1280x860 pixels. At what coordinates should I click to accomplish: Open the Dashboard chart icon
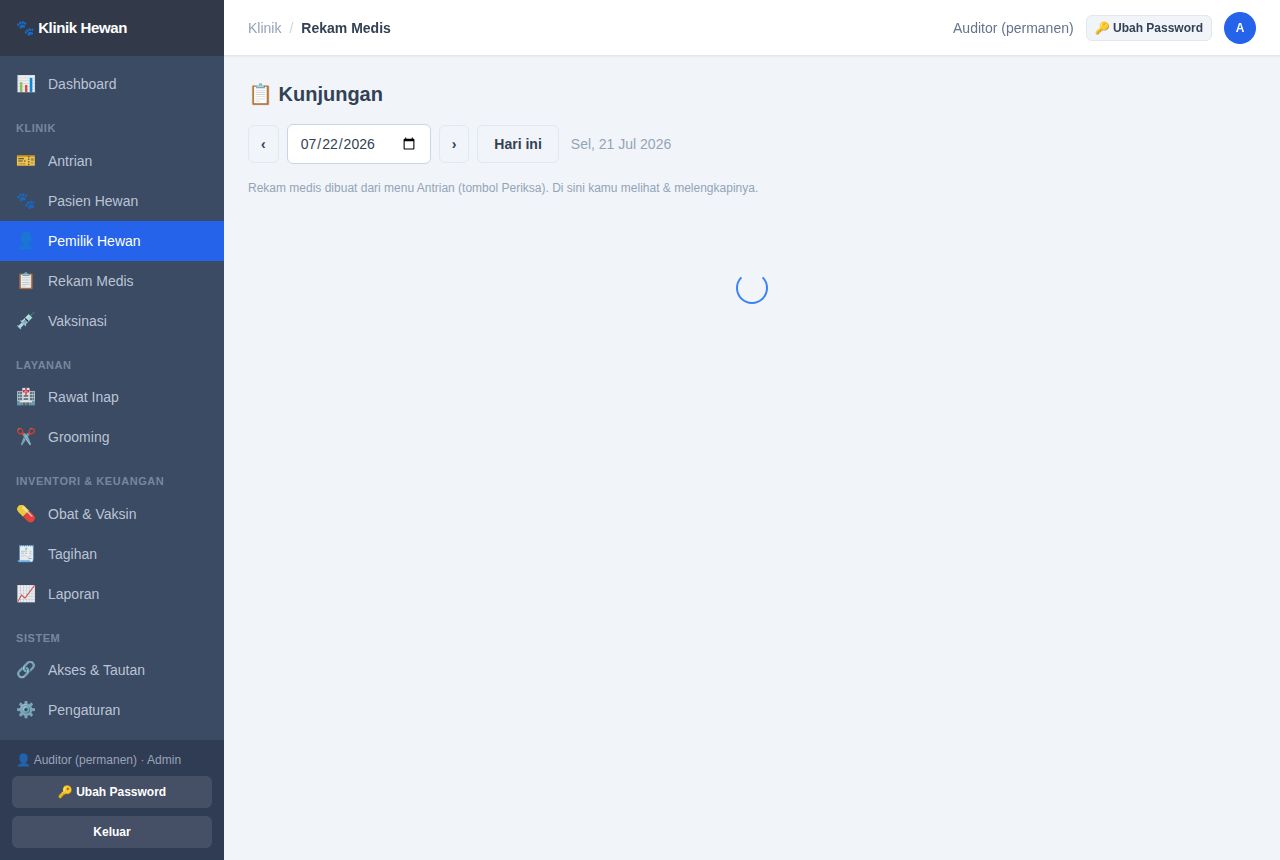pos(26,84)
